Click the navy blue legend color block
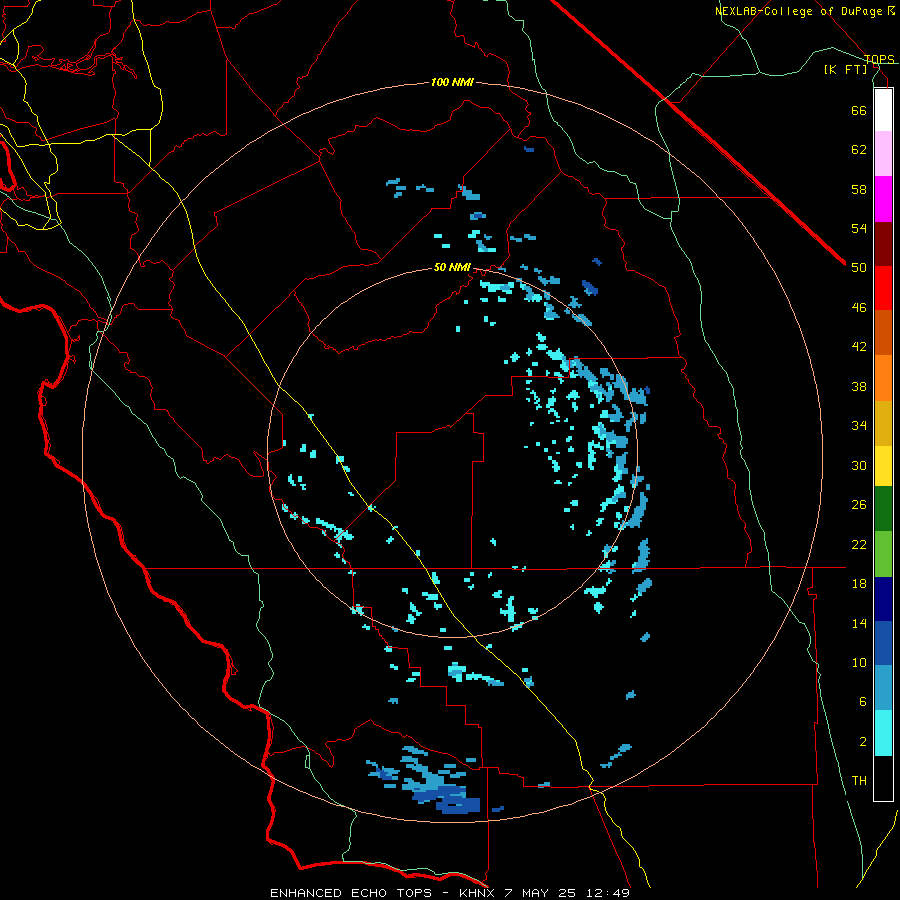Image resolution: width=900 pixels, height=900 pixels. click(883, 599)
